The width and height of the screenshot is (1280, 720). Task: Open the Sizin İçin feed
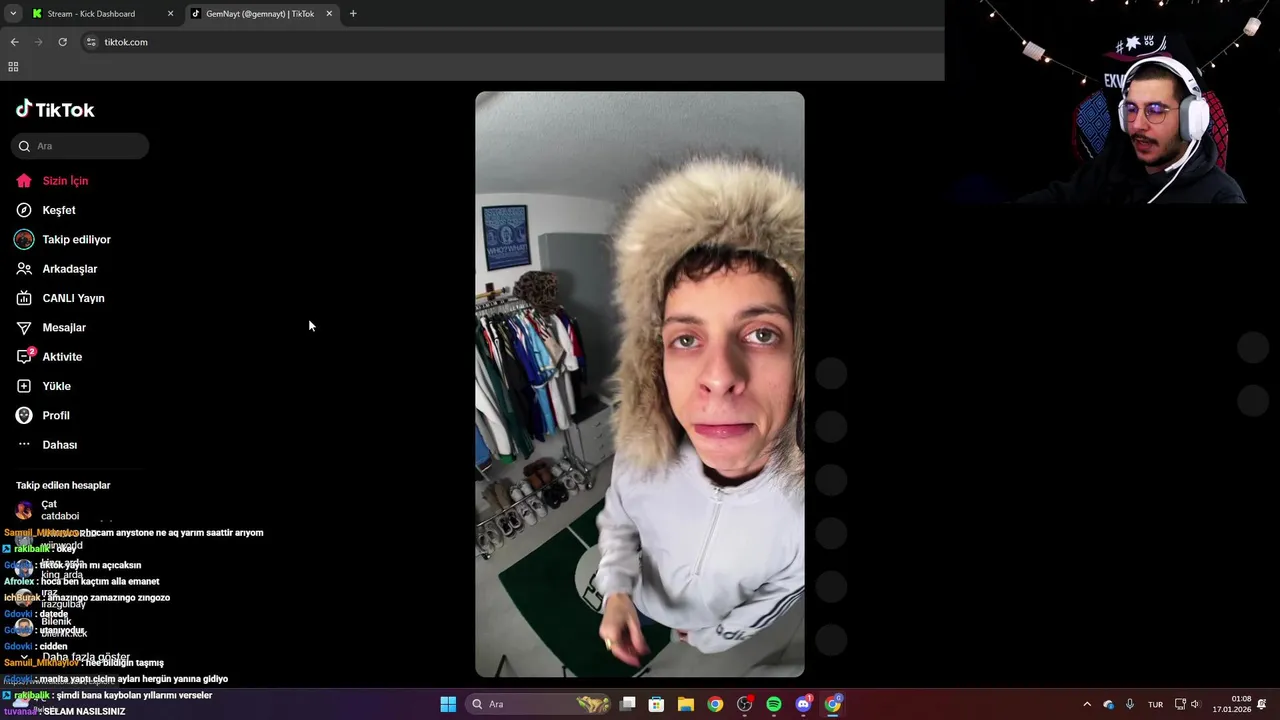pyautogui.click(x=52, y=181)
